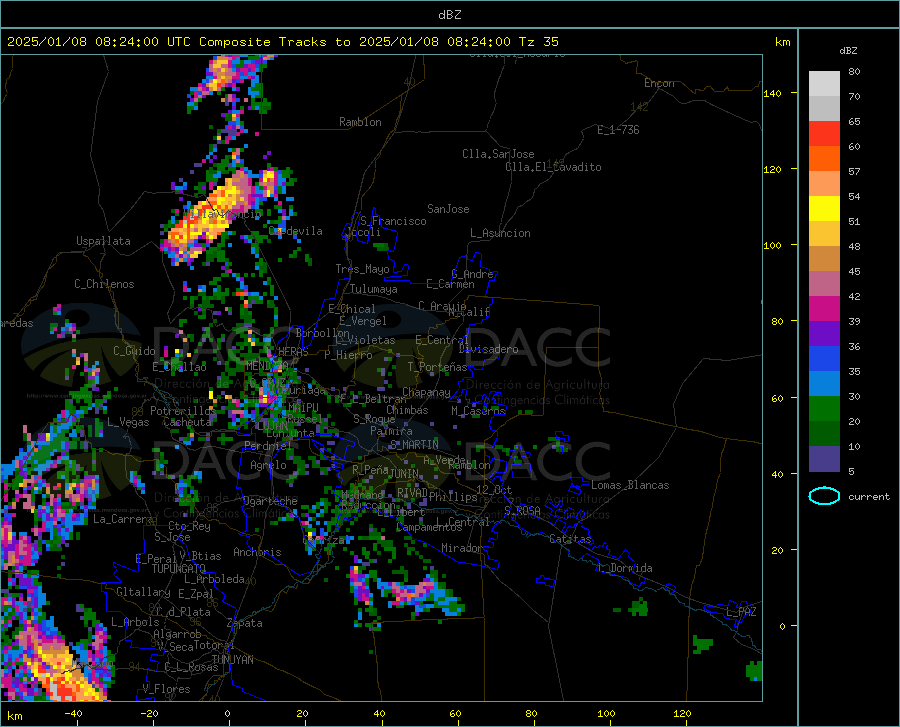Select the Agrelo label

tap(268, 465)
